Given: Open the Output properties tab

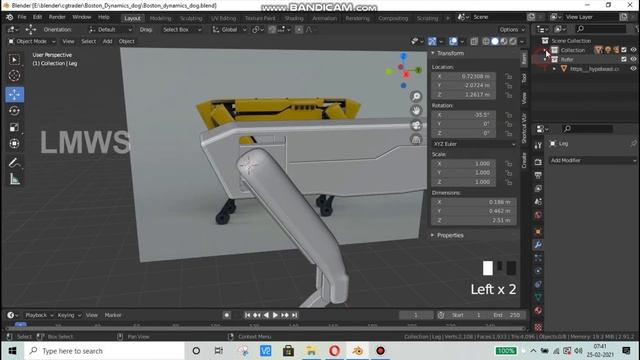Looking at the screenshot, I should [x=538, y=175].
